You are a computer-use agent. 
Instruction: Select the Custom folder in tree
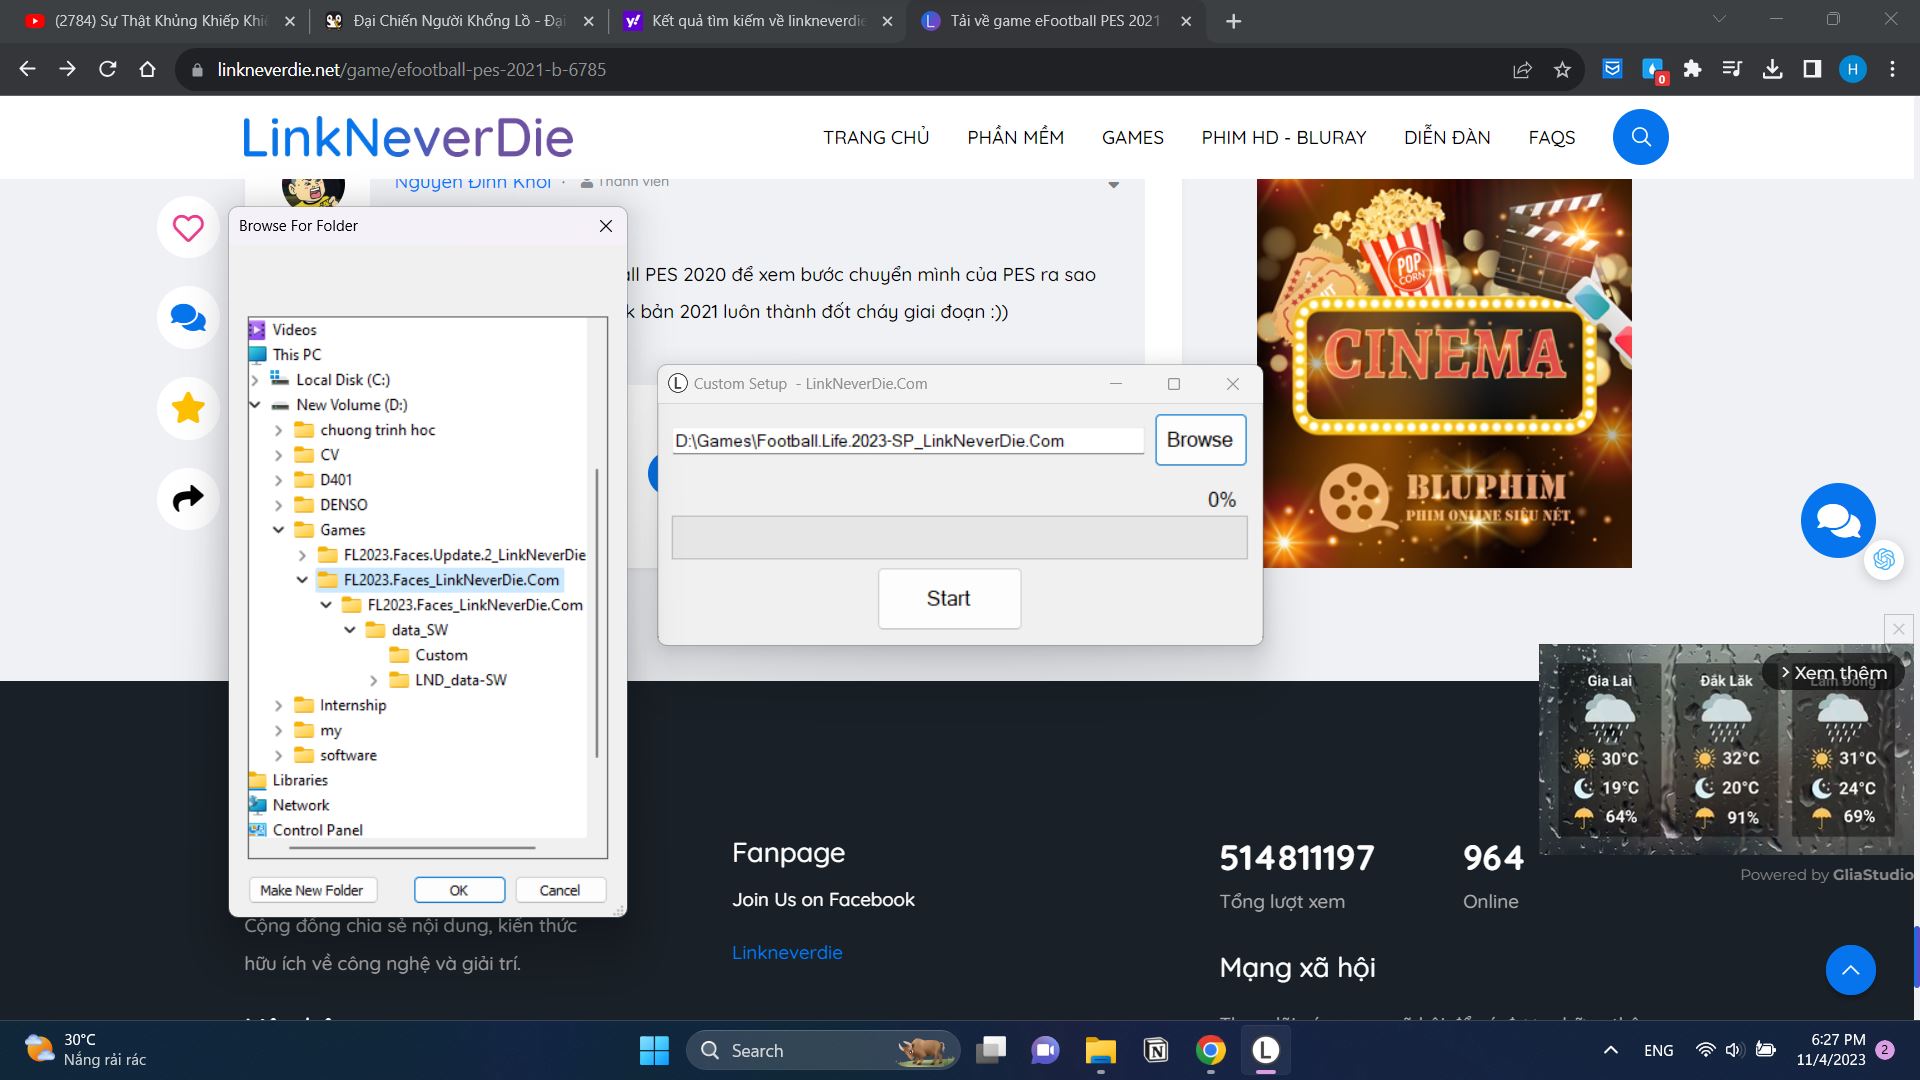[x=441, y=655]
